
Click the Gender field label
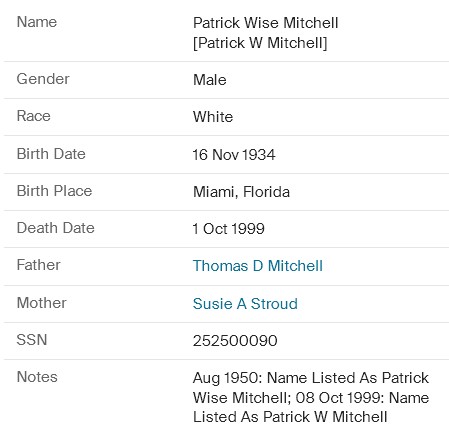click(x=43, y=79)
